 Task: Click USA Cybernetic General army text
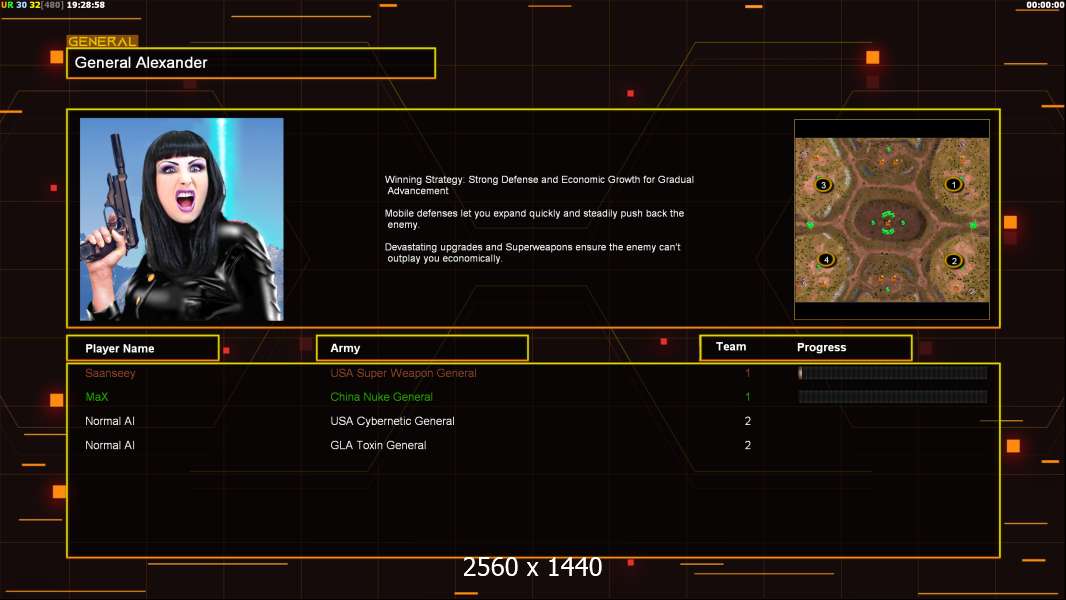tap(392, 421)
